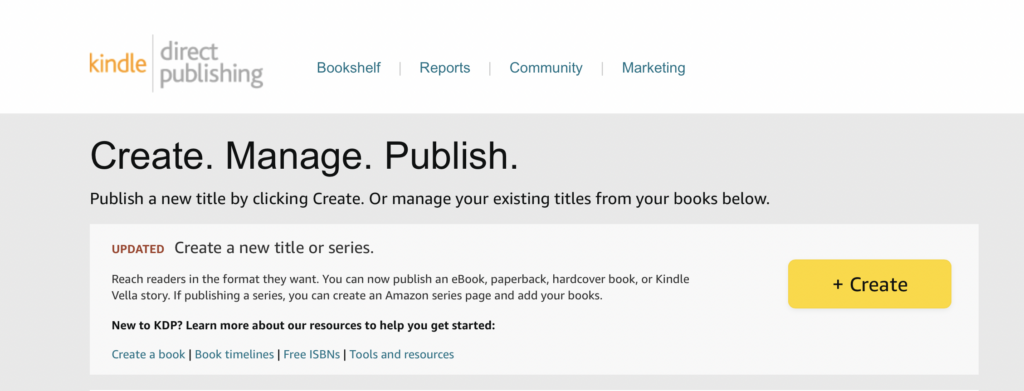The image size is (1024, 391).
Task: Open the Bookshelf navigation item
Action: [349, 68]
